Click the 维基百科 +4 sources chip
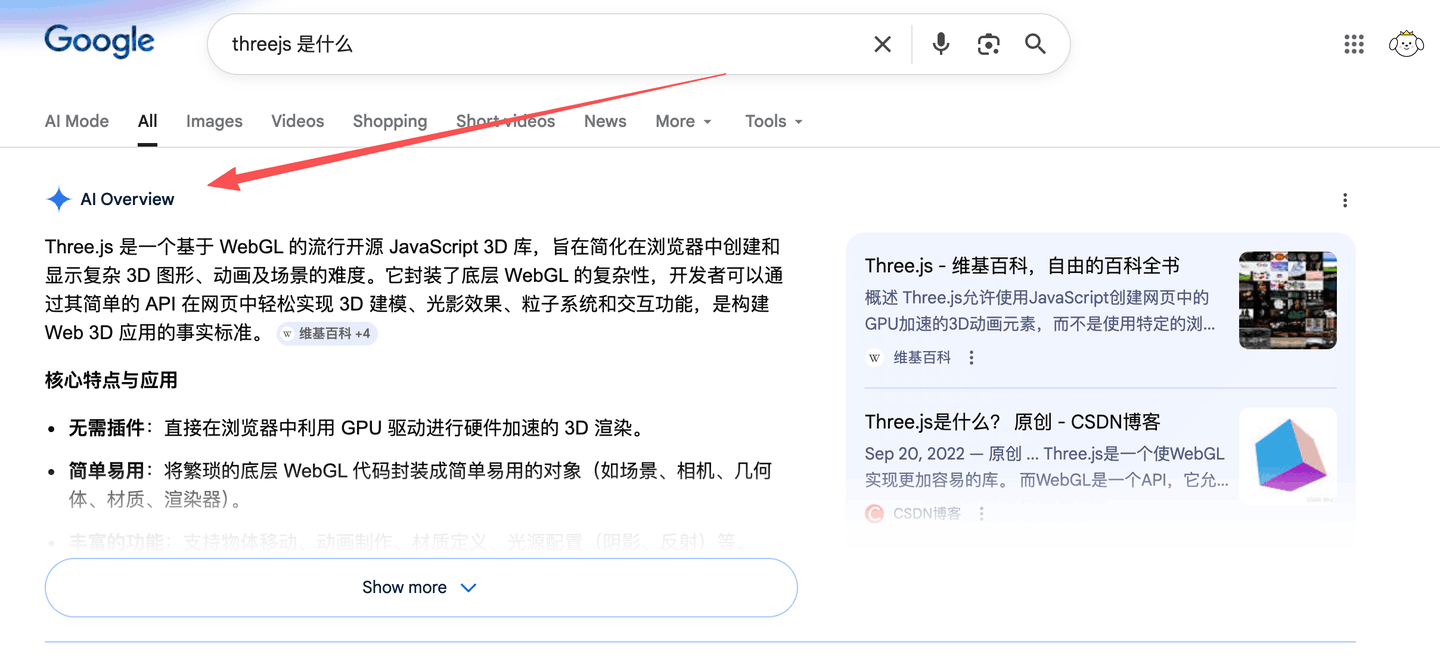 (x=327, y=334)
